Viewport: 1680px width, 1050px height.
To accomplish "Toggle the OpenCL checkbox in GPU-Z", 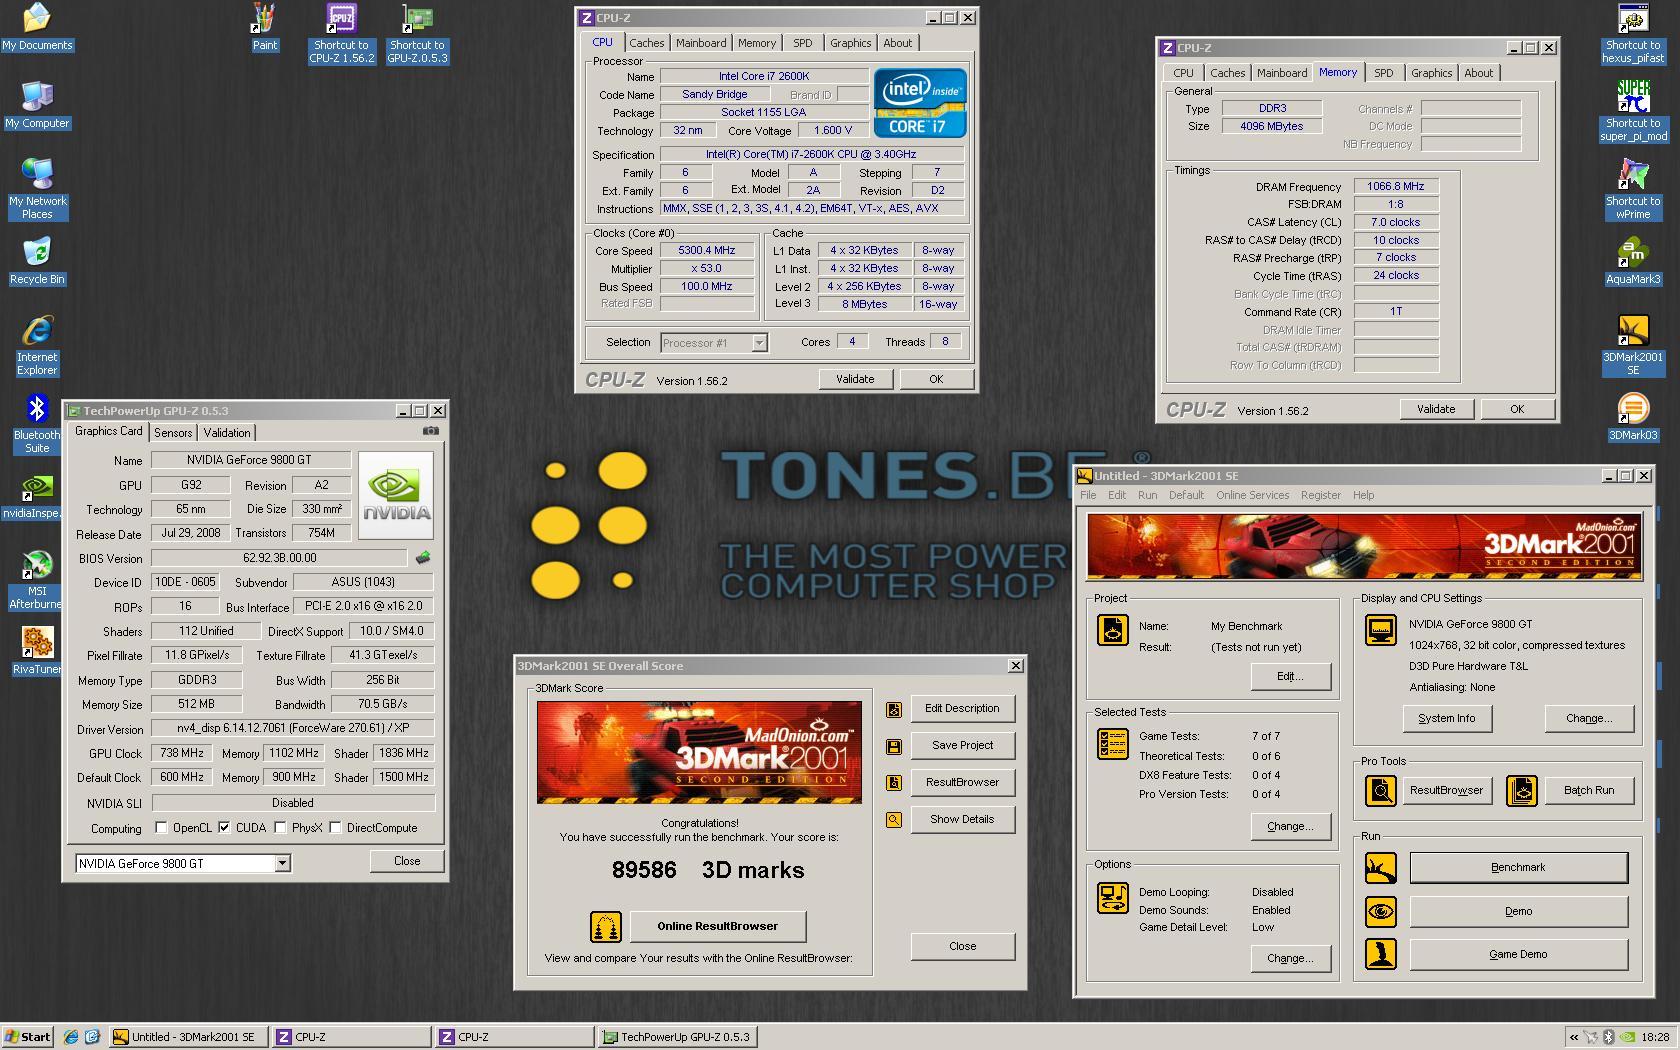I will (161, 828).
